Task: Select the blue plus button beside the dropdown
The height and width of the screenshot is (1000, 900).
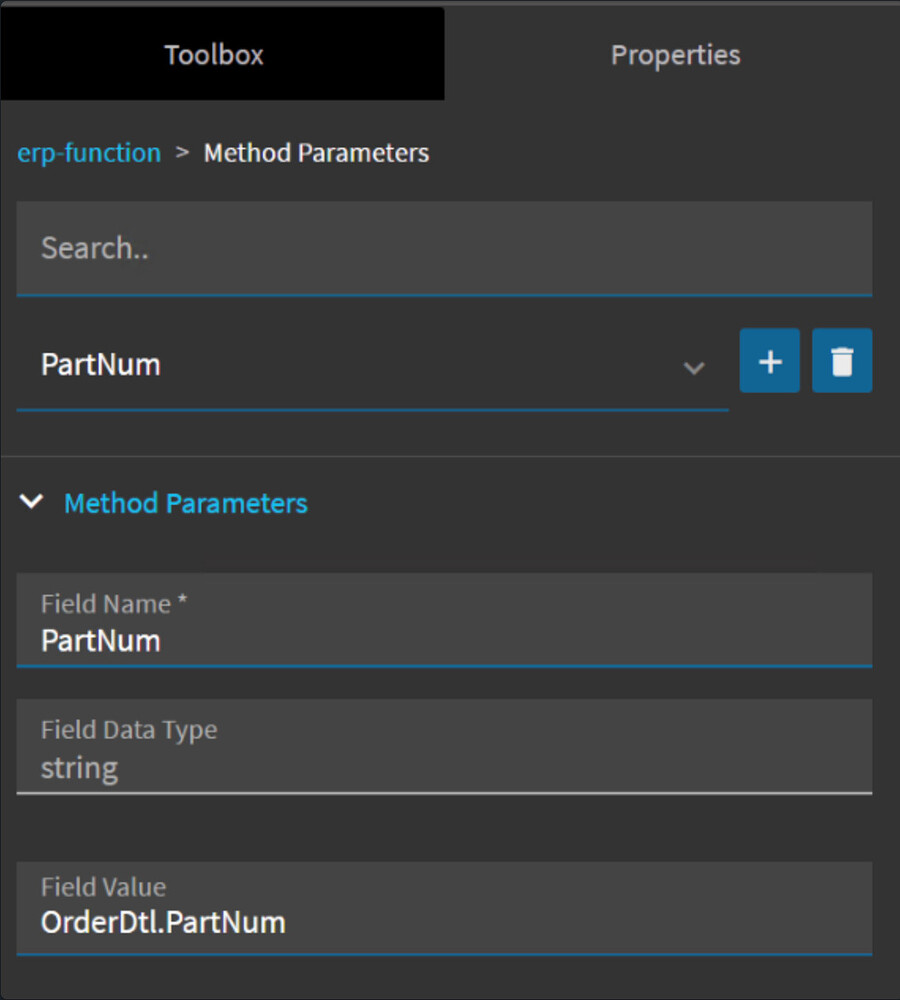Action: click(x=769, y=361)
